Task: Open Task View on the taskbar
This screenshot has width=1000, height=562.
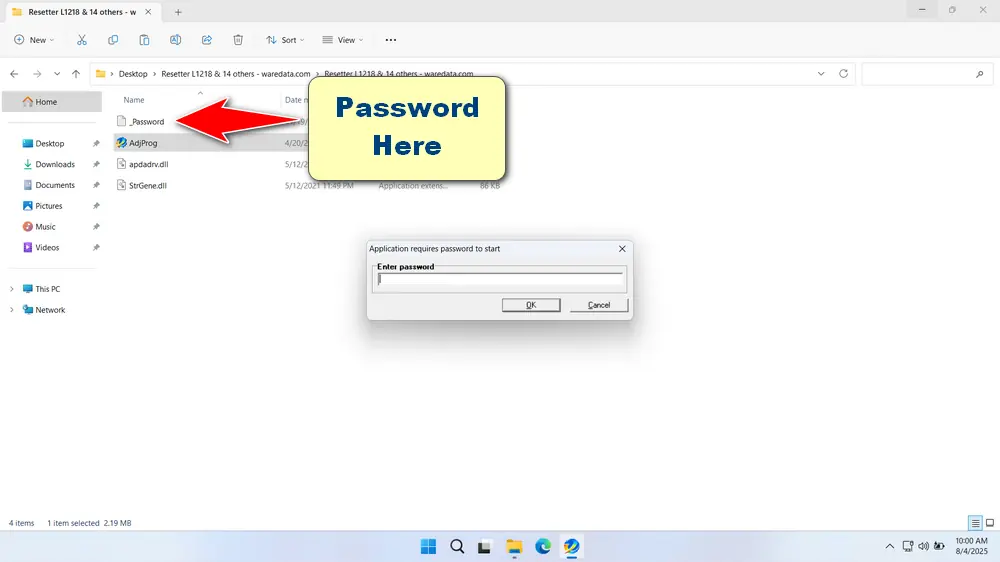Action: [x=485, y=547]
